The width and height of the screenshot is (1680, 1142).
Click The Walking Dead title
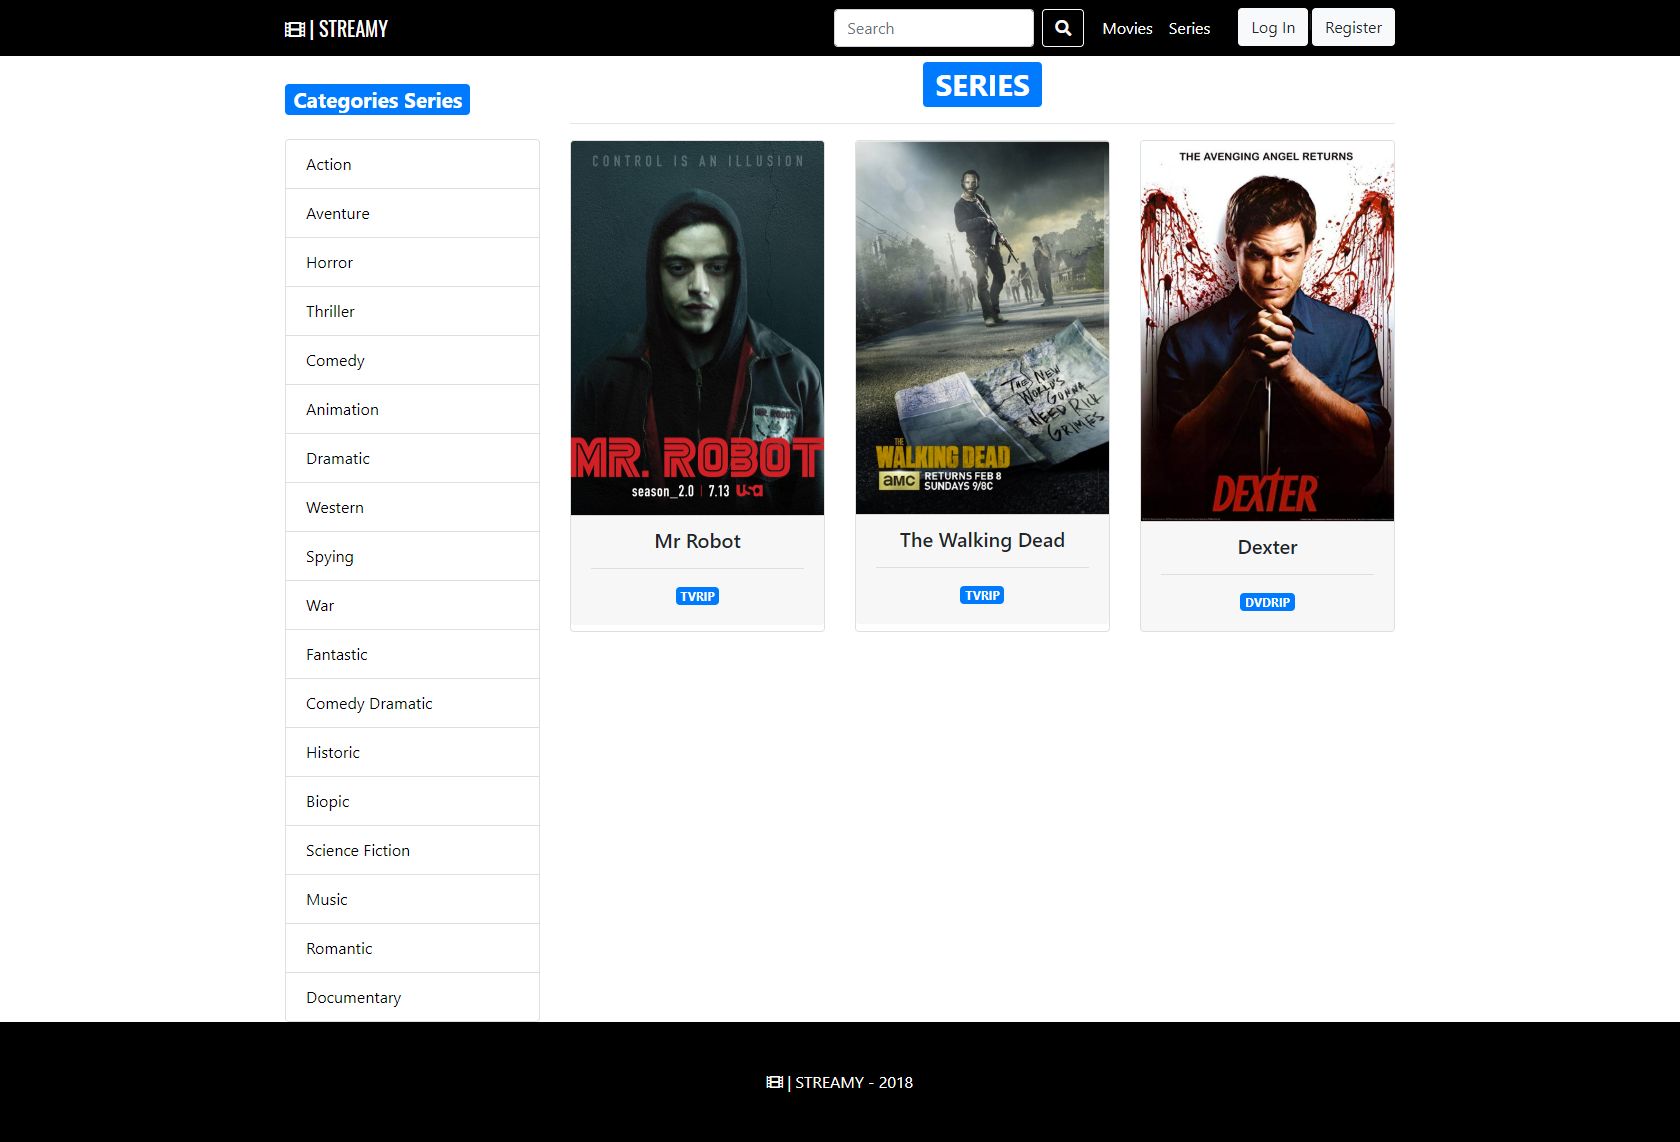982,540
